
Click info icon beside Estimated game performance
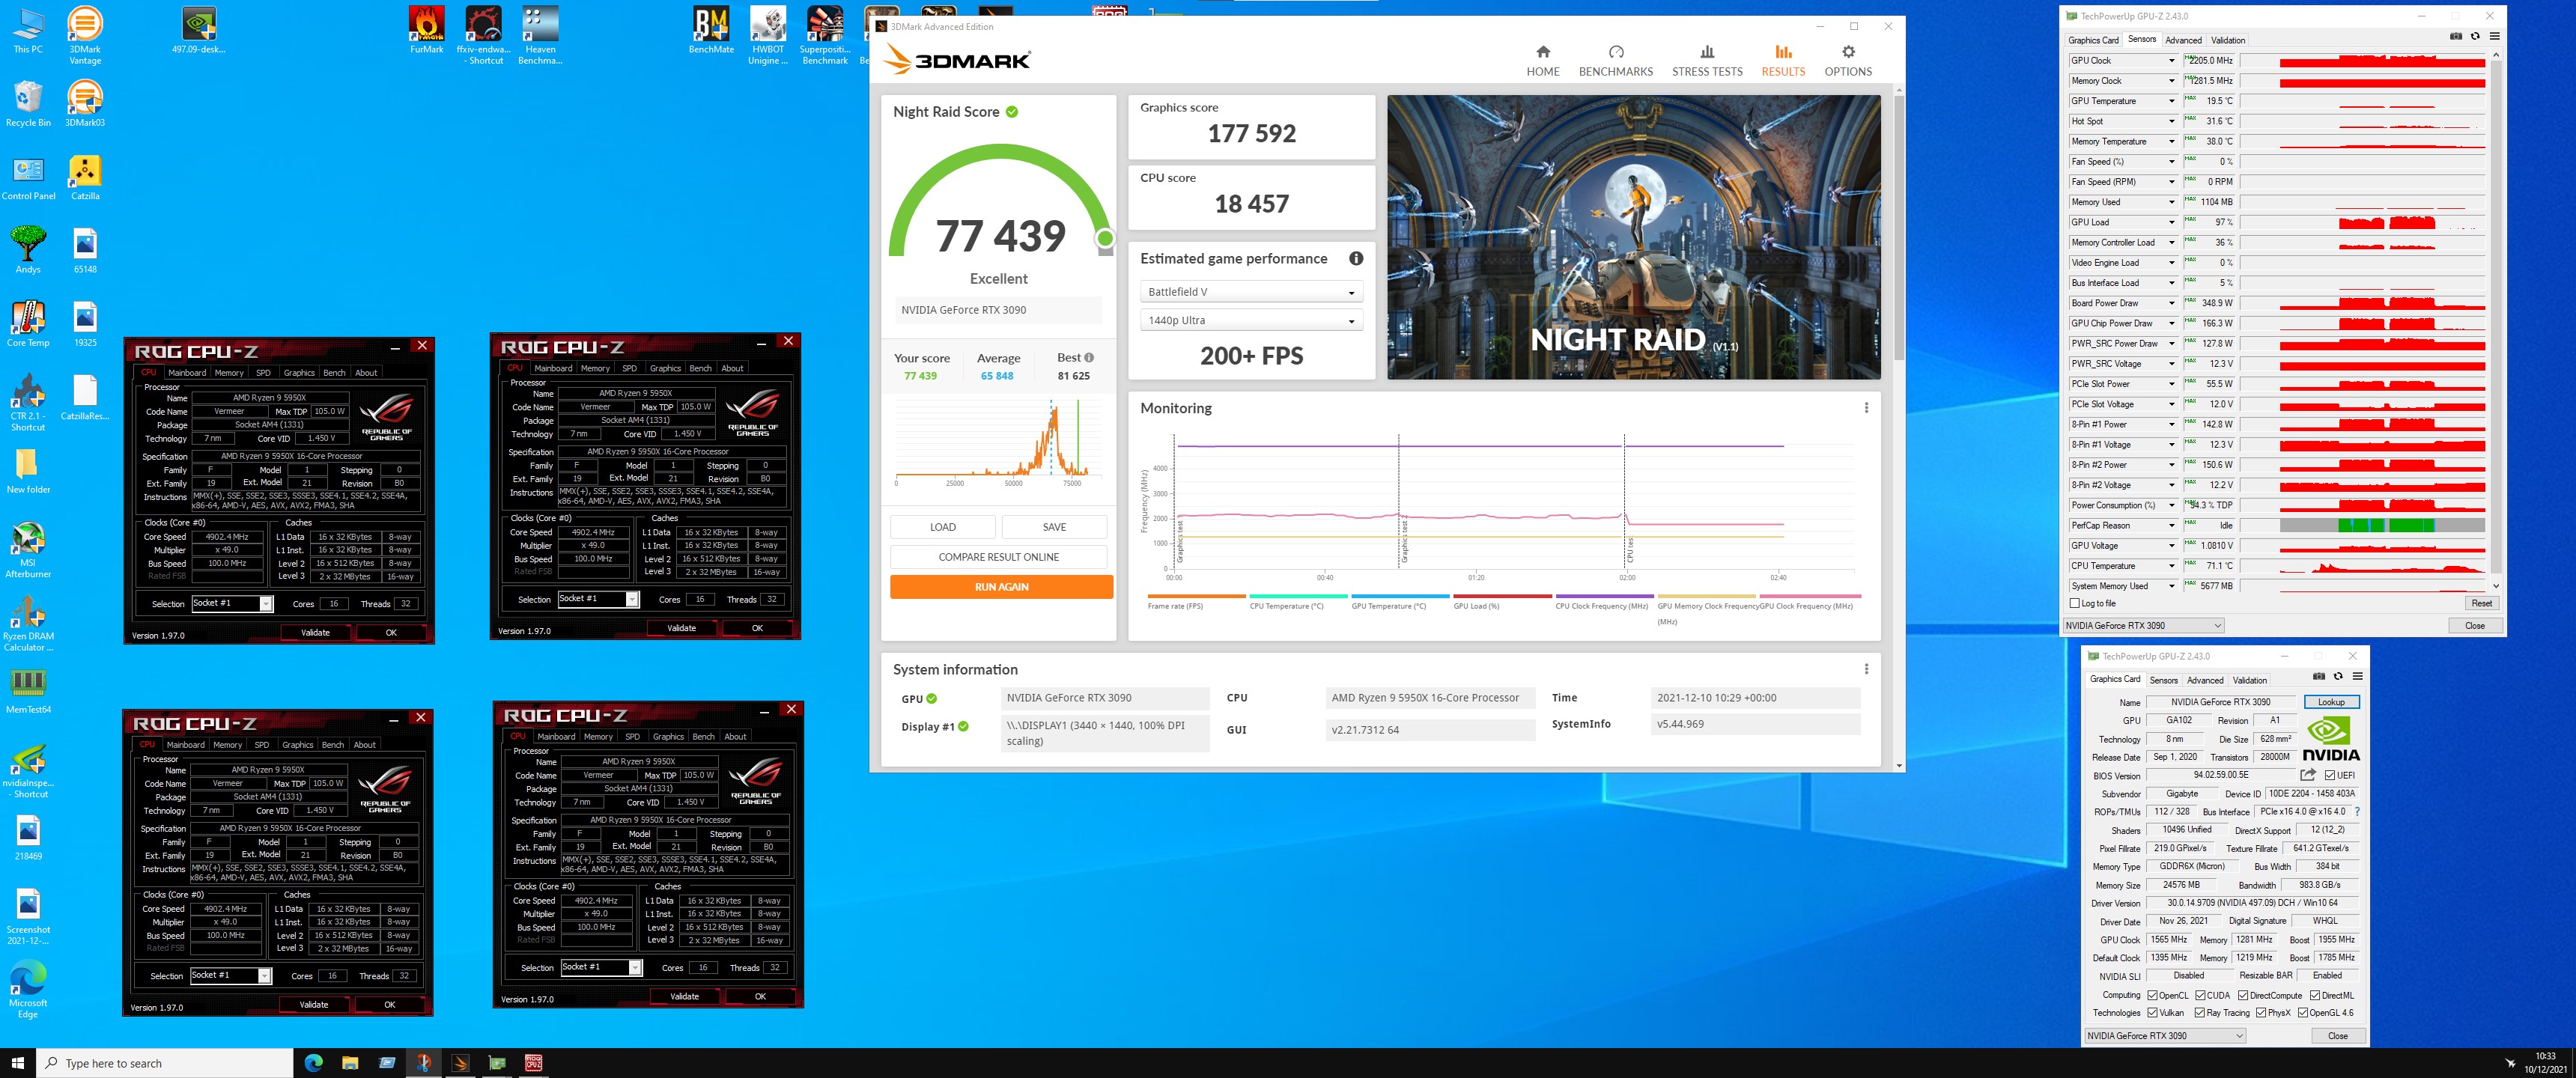tap(1355, 259)
